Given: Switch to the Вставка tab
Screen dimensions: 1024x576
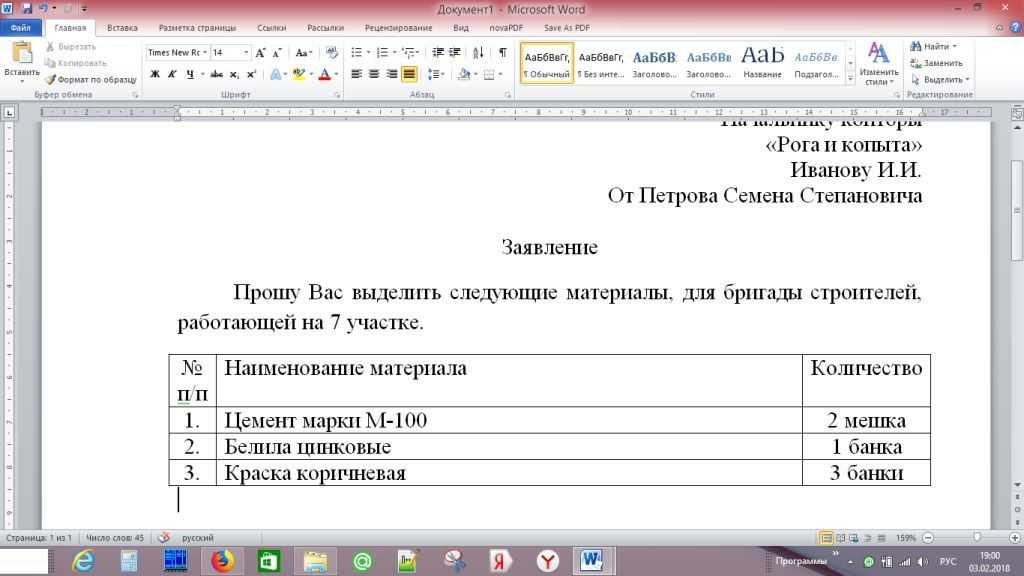Looking at the screenshot, I should tap(122, 28).
